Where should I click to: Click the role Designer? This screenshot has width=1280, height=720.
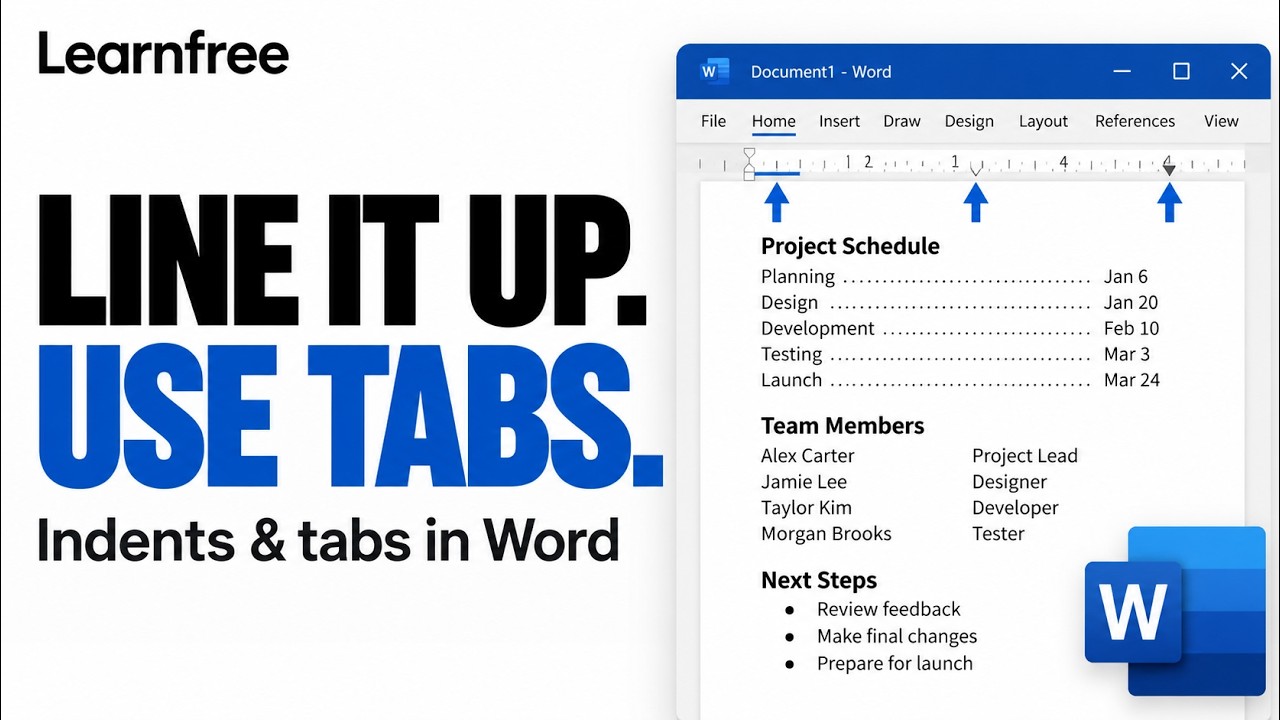coord(1009,482)
